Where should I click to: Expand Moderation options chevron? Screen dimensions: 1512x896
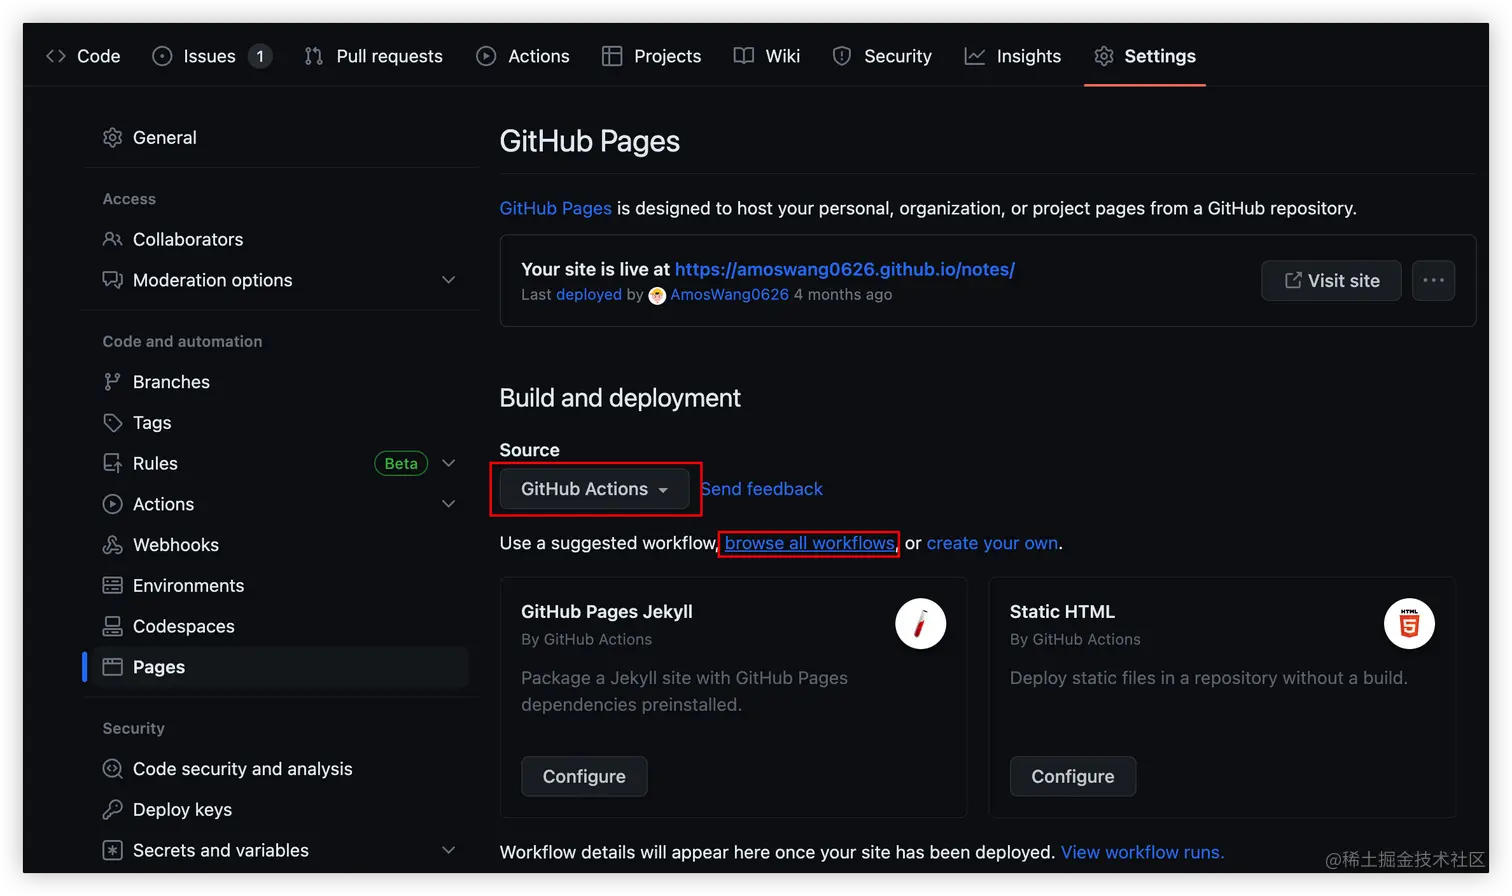coord(448,280)
